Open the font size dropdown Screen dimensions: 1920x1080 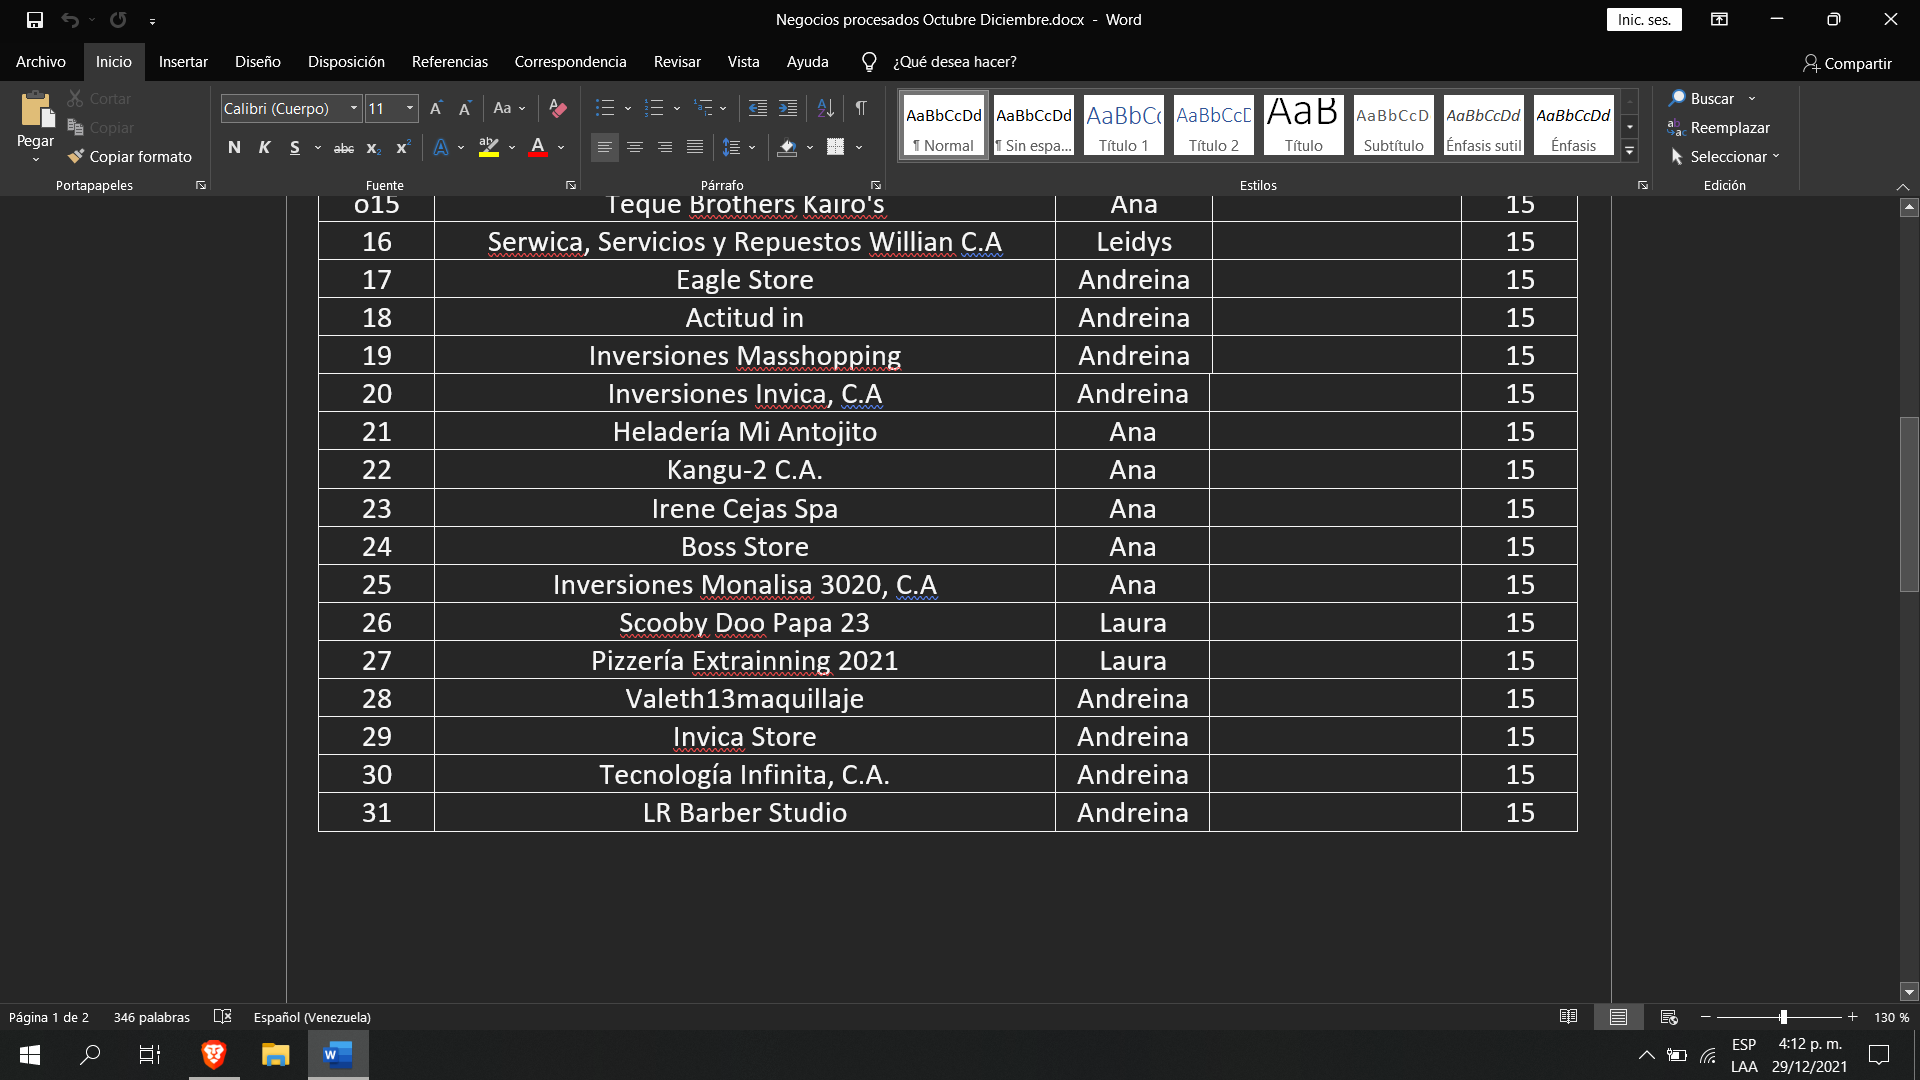pos(409,108)
